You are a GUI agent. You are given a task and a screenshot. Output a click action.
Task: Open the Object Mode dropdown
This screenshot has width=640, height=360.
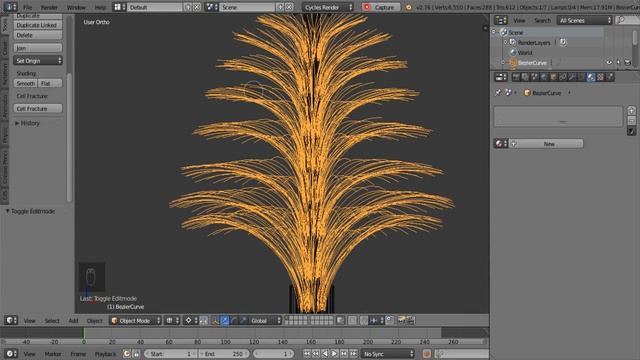tap(135, 320)
